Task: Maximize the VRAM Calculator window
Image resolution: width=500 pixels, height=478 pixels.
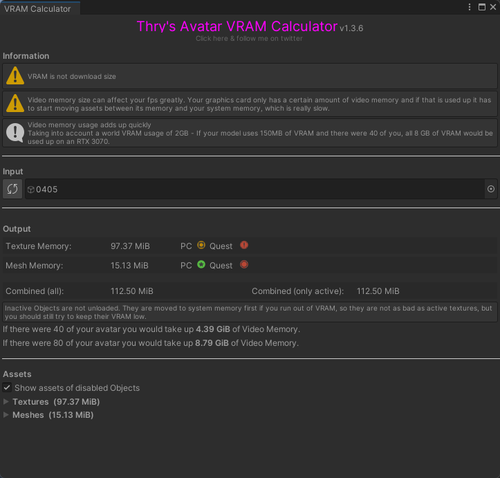Action: click(482, 7)
